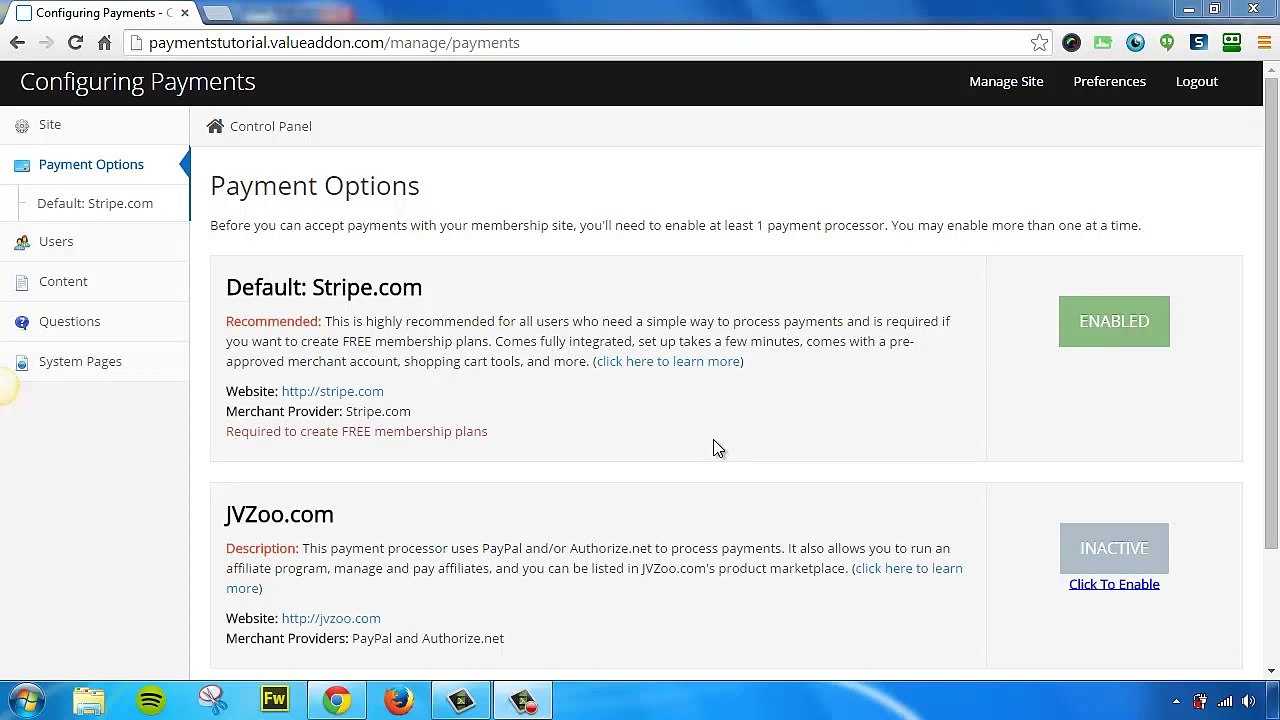1280x720 pixels.
Task: Open browser home page icon
Action: point(104,43)
